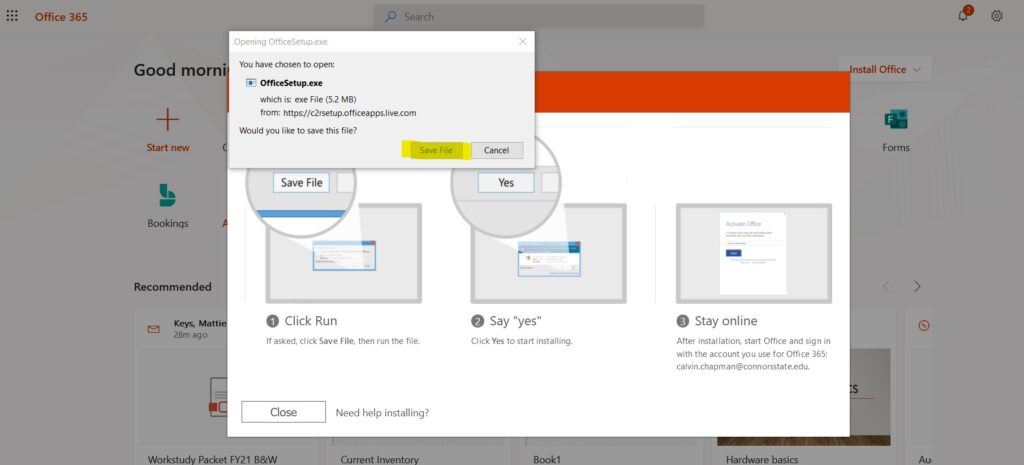The height and width of the screenshot is (465, 1024).
Task: Go to next recommended items arrow
Action: pyautogui.click(x=917, y=286)
